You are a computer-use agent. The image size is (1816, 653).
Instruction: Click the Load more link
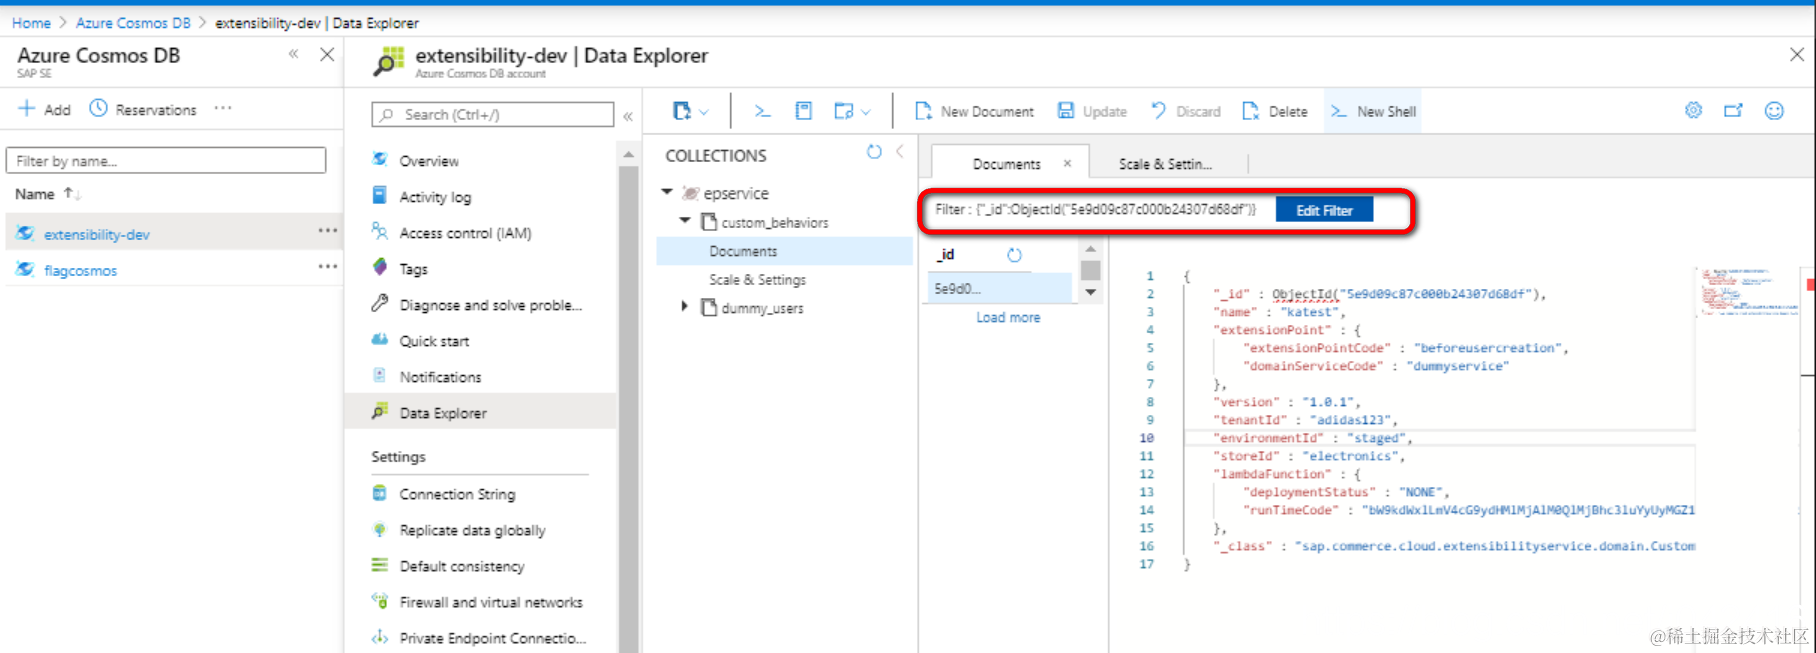pyautogui.click(x=1008, y=317)
